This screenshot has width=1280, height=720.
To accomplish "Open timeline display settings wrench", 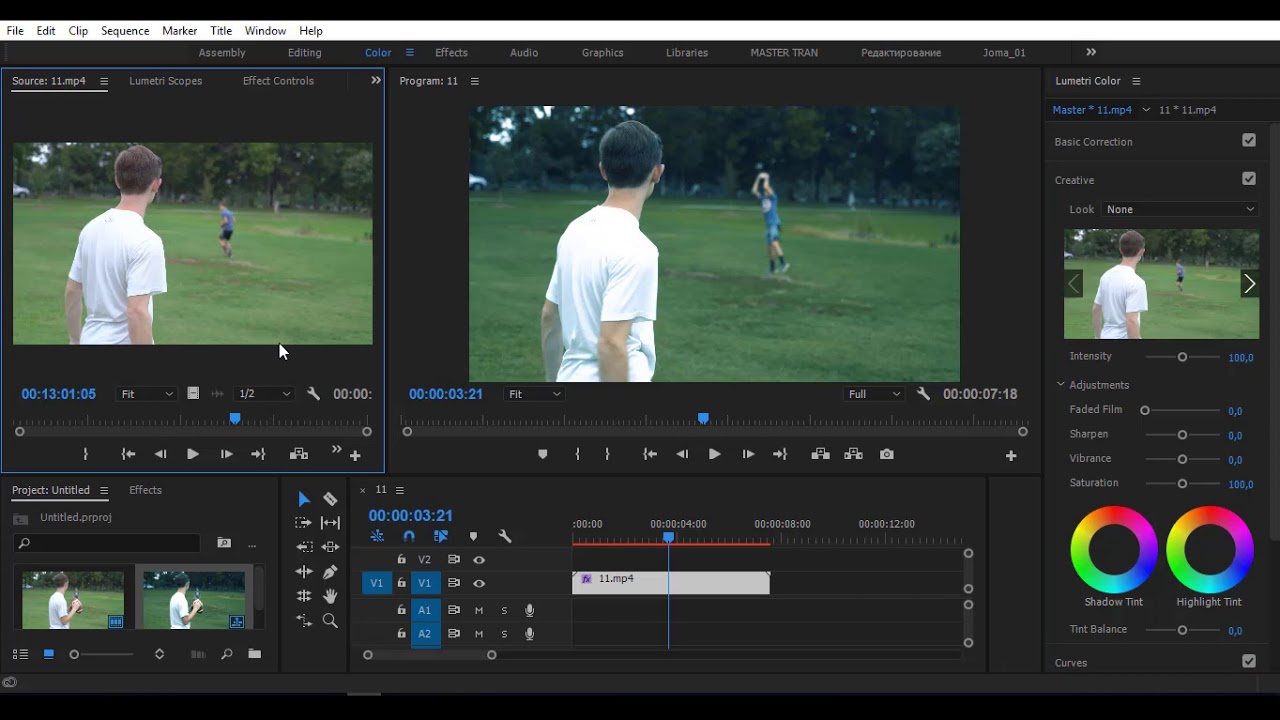I will 505,536.
